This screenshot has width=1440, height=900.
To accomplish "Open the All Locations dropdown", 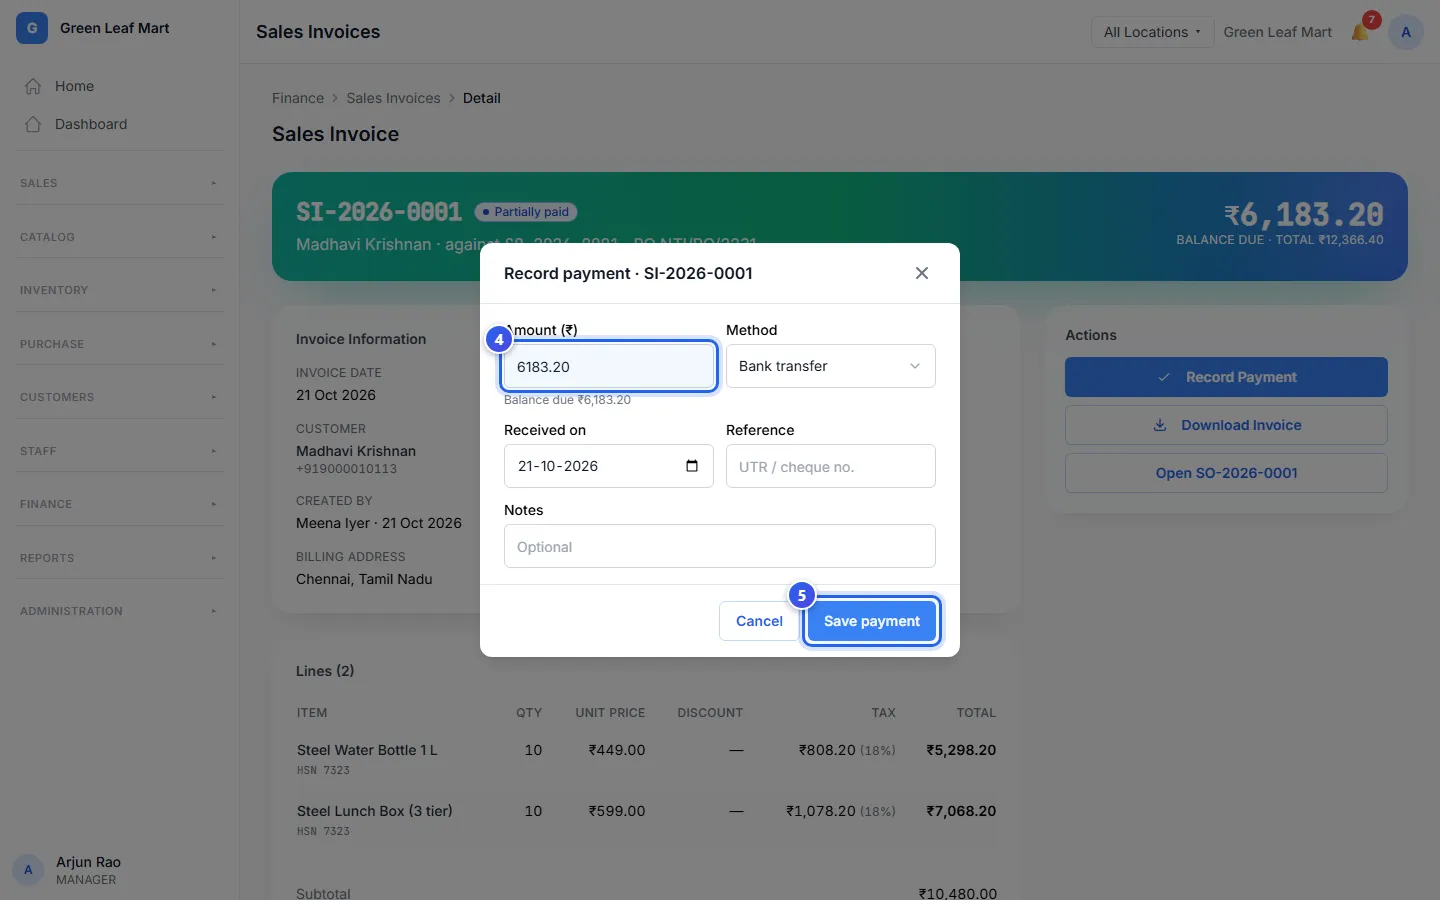I will coord(1152,32).
